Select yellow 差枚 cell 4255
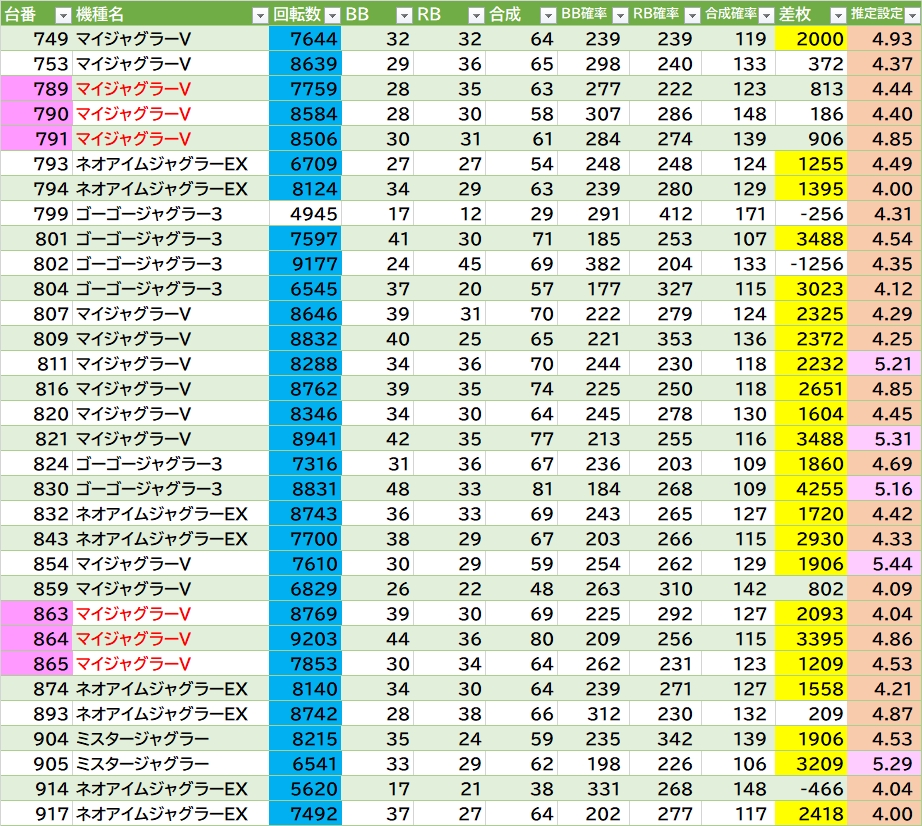Viewport: 922px width, 826px height. (811, 489)
